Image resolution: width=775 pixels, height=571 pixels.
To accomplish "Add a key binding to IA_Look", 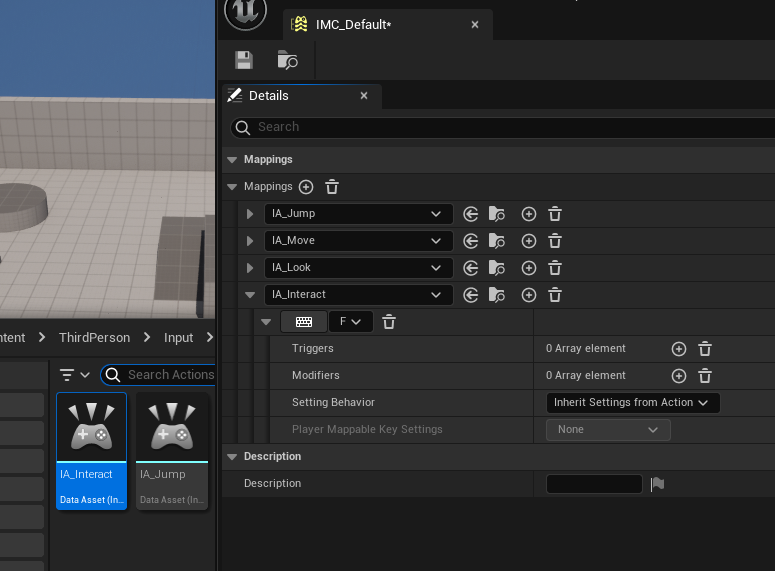I will click(x=529, y=268).
